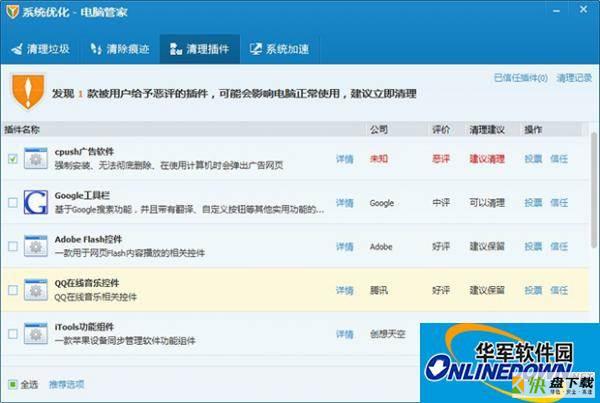Click the 清理建议 column header
600x403 pixels.
487,130
